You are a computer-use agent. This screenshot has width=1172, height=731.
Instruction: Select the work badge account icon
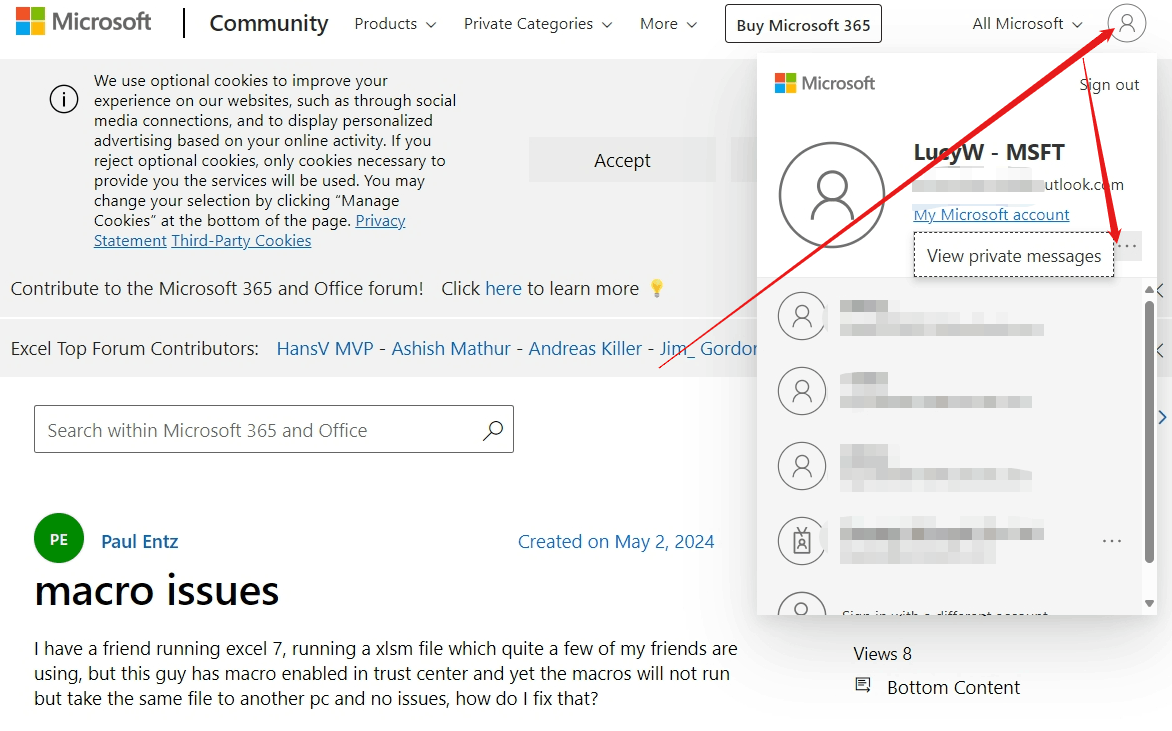tap(801, 540)
